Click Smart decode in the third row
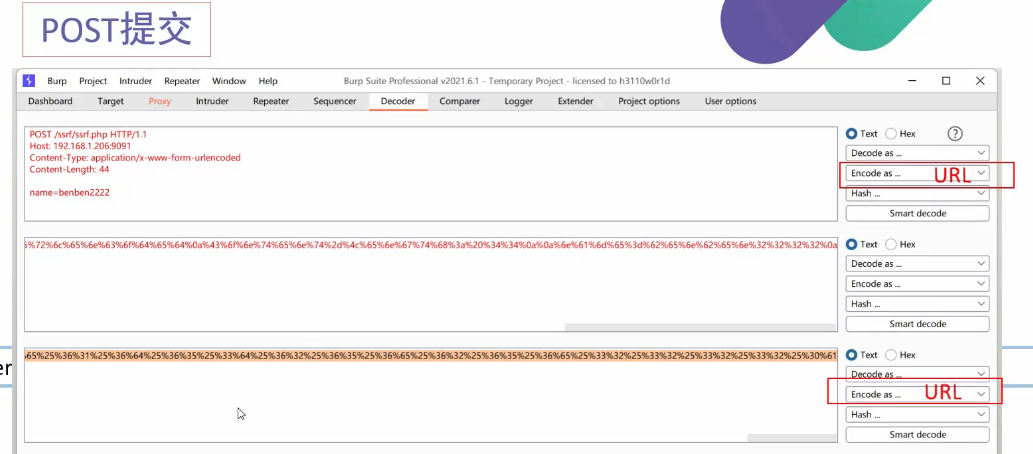This screenshot has width=1033, height=454. pos(917,434)
